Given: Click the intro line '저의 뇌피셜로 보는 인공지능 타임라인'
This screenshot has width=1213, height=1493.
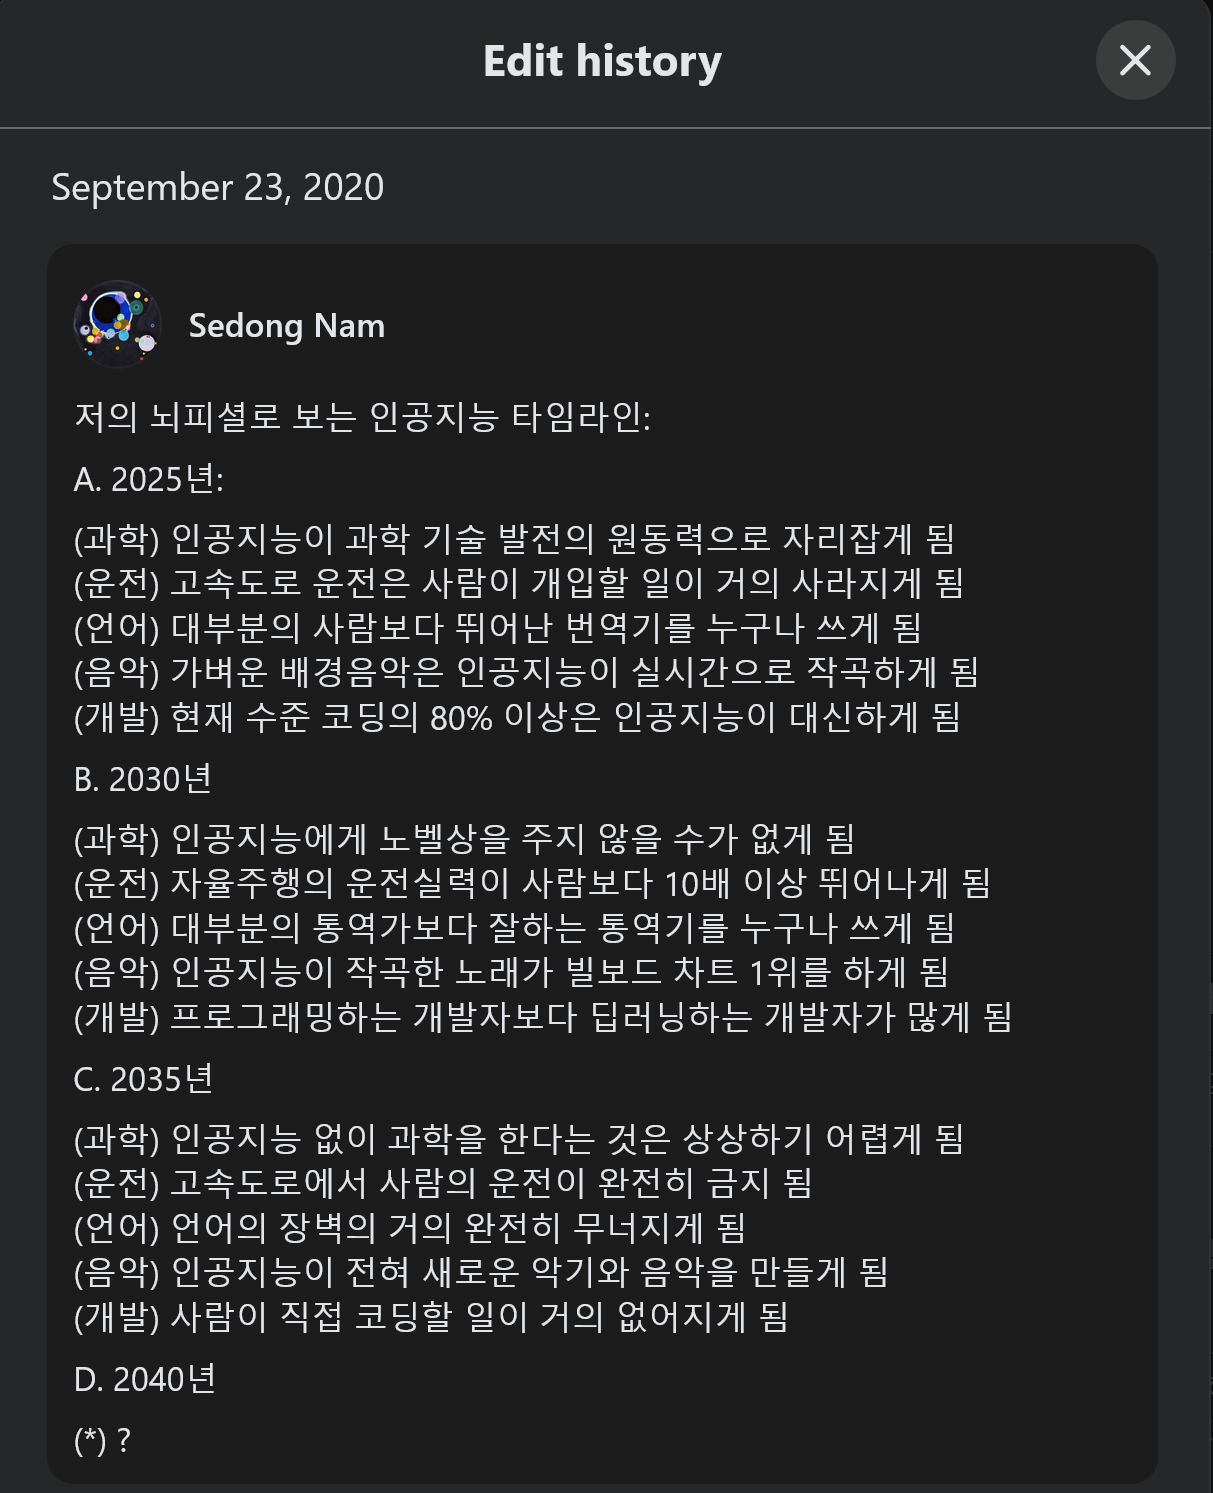Looking at the screenshot, I should tap(362, 417).
